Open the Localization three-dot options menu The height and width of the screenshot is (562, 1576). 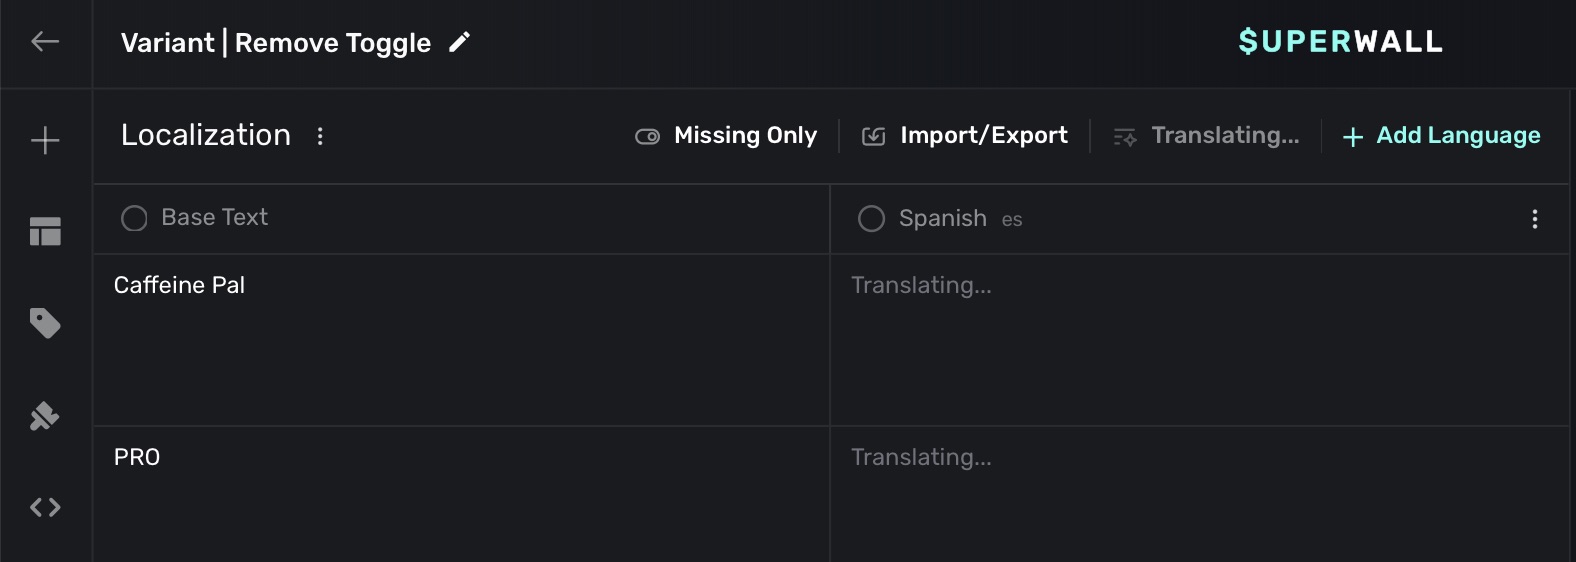(x=320, y=136)
